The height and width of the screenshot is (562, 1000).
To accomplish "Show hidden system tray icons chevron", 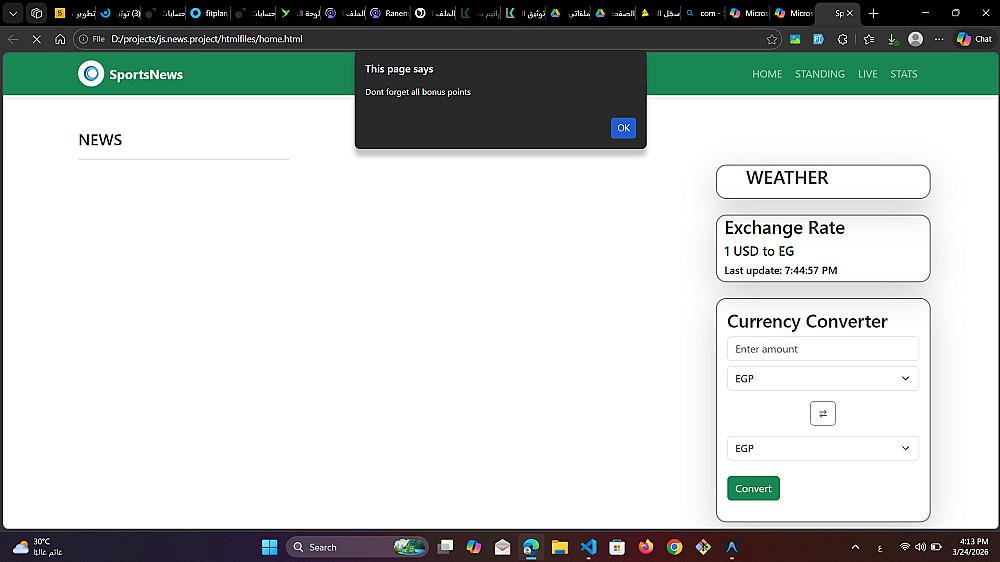I will [855, 547].
